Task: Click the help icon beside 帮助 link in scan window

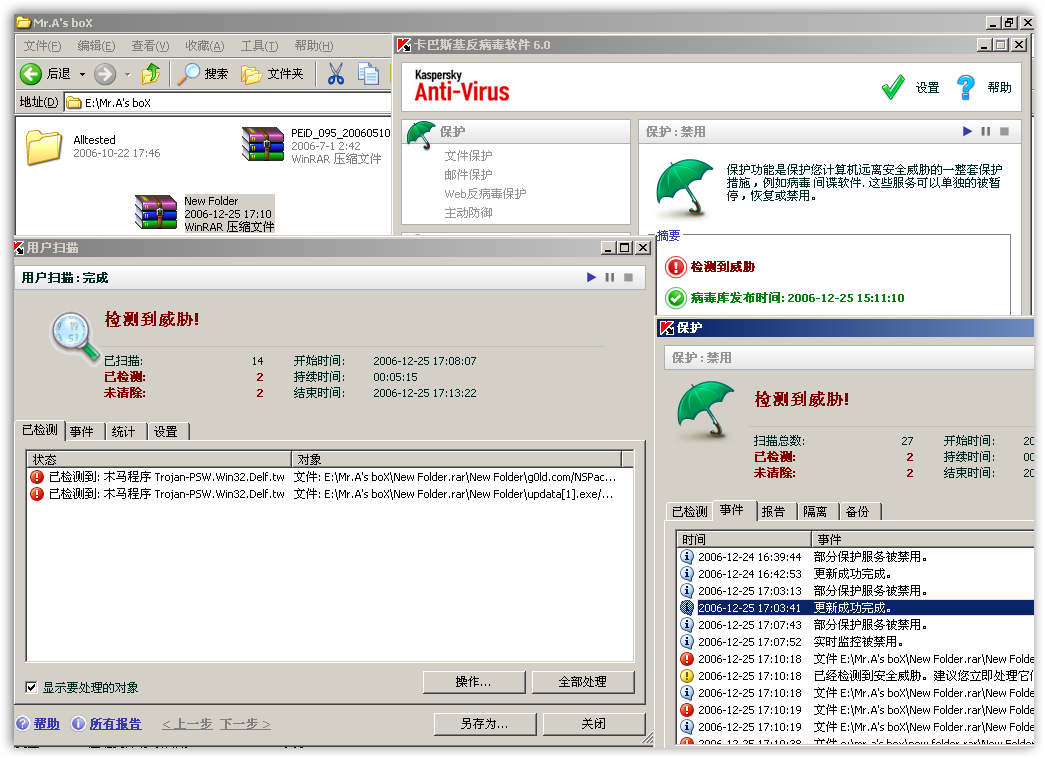Action: [x=23, y=724]
